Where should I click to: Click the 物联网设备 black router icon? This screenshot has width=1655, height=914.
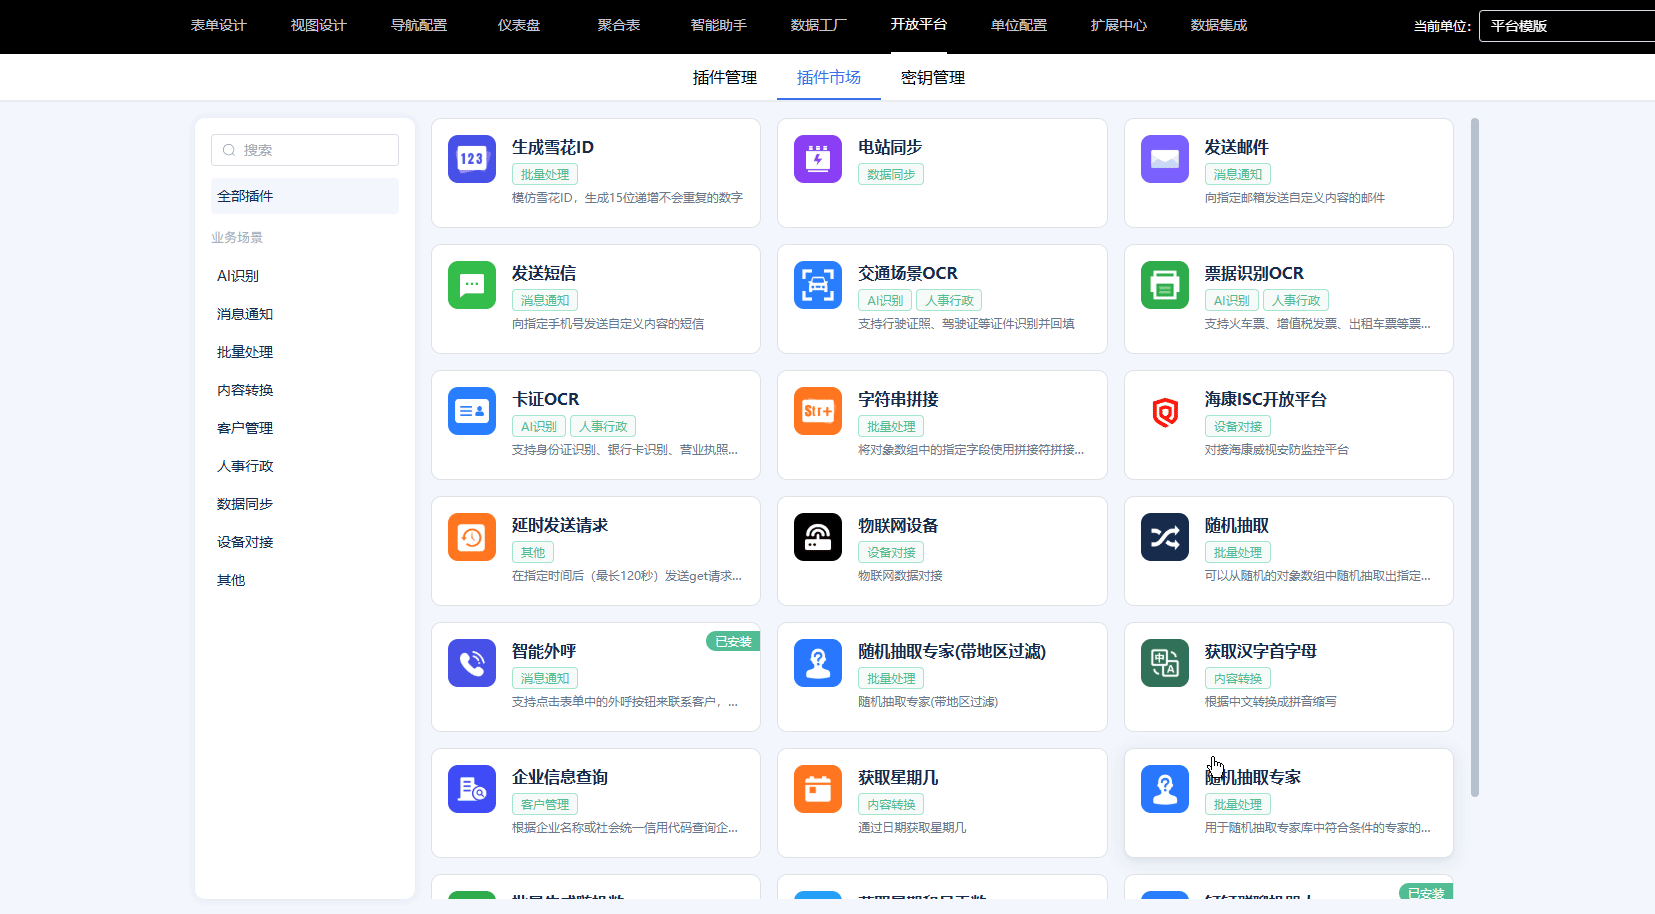[817, 537]
